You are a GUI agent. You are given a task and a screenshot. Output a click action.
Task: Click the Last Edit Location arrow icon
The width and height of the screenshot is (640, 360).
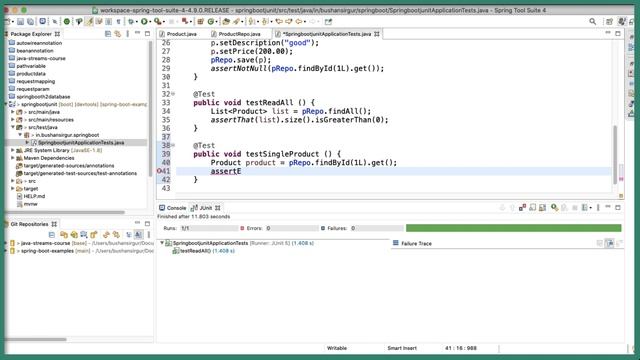pyautogui.click(x=278, y=21)
